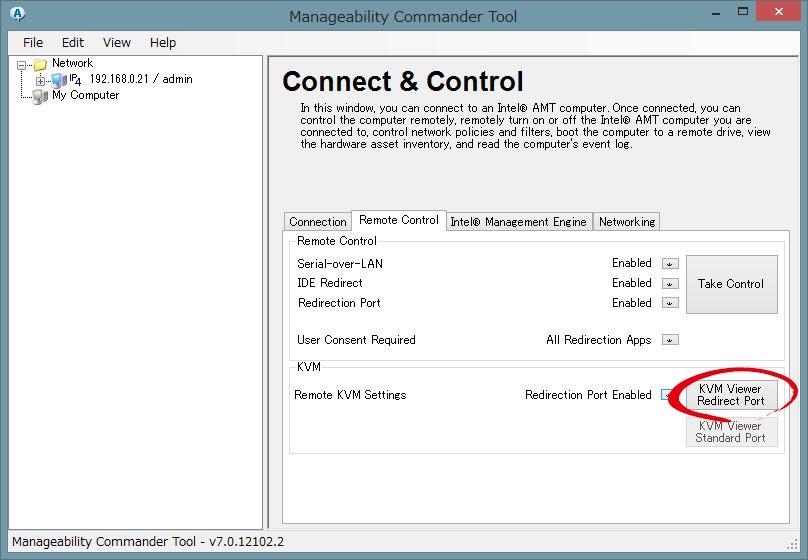Open the Serial-over-LAN dropdown arrow
Image resolution: width=808 pixels, height=560 pixels.
670,264
